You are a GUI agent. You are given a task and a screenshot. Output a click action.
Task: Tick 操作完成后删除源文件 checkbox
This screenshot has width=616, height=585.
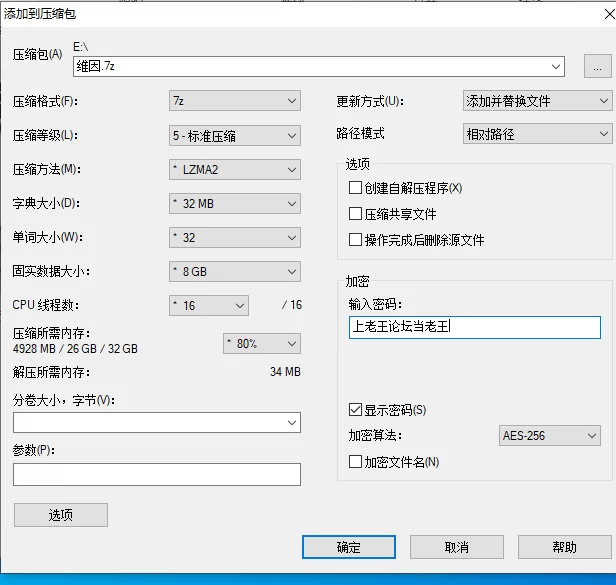click(x=355, y=240)
